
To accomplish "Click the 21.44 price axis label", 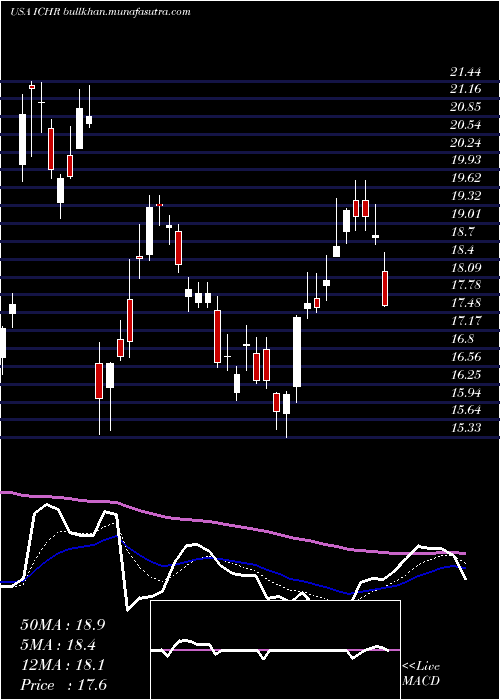I will point(466,71).
